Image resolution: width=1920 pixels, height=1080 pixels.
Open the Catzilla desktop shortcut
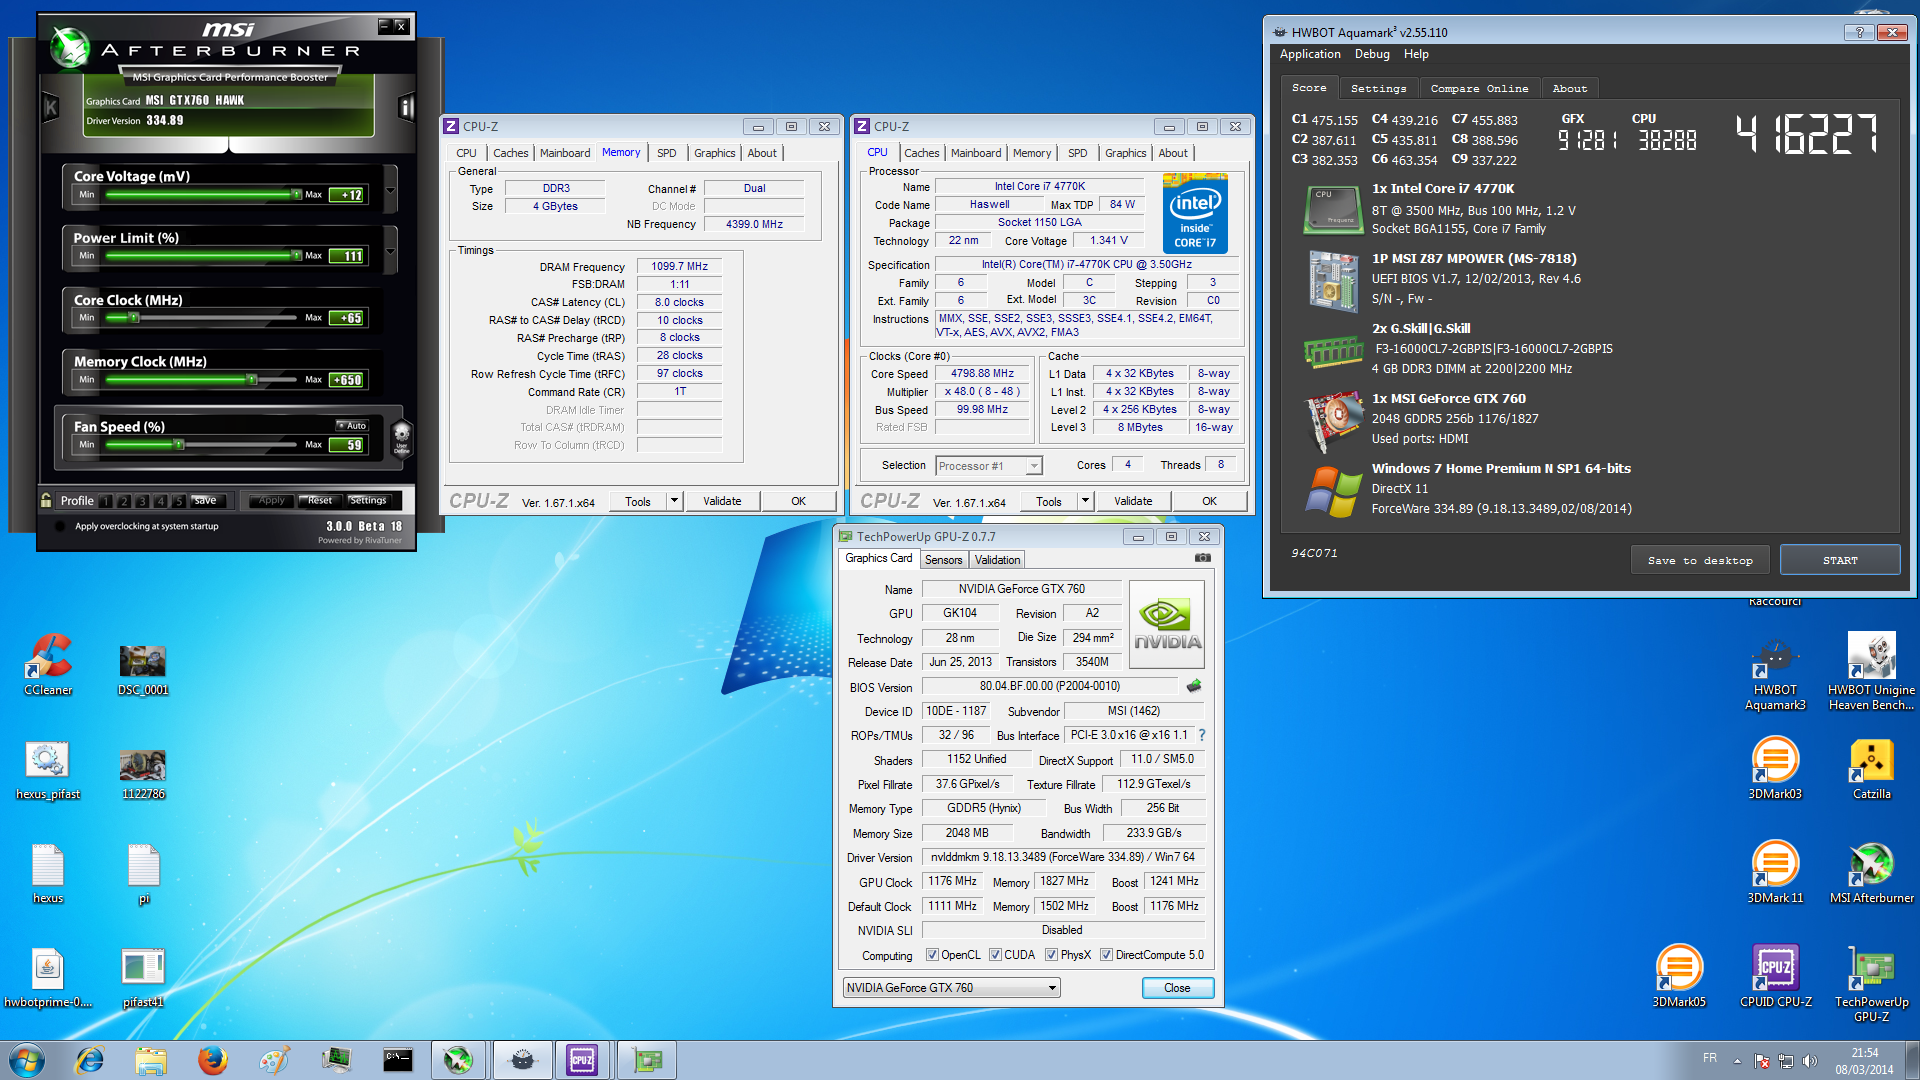[1871, 768]
